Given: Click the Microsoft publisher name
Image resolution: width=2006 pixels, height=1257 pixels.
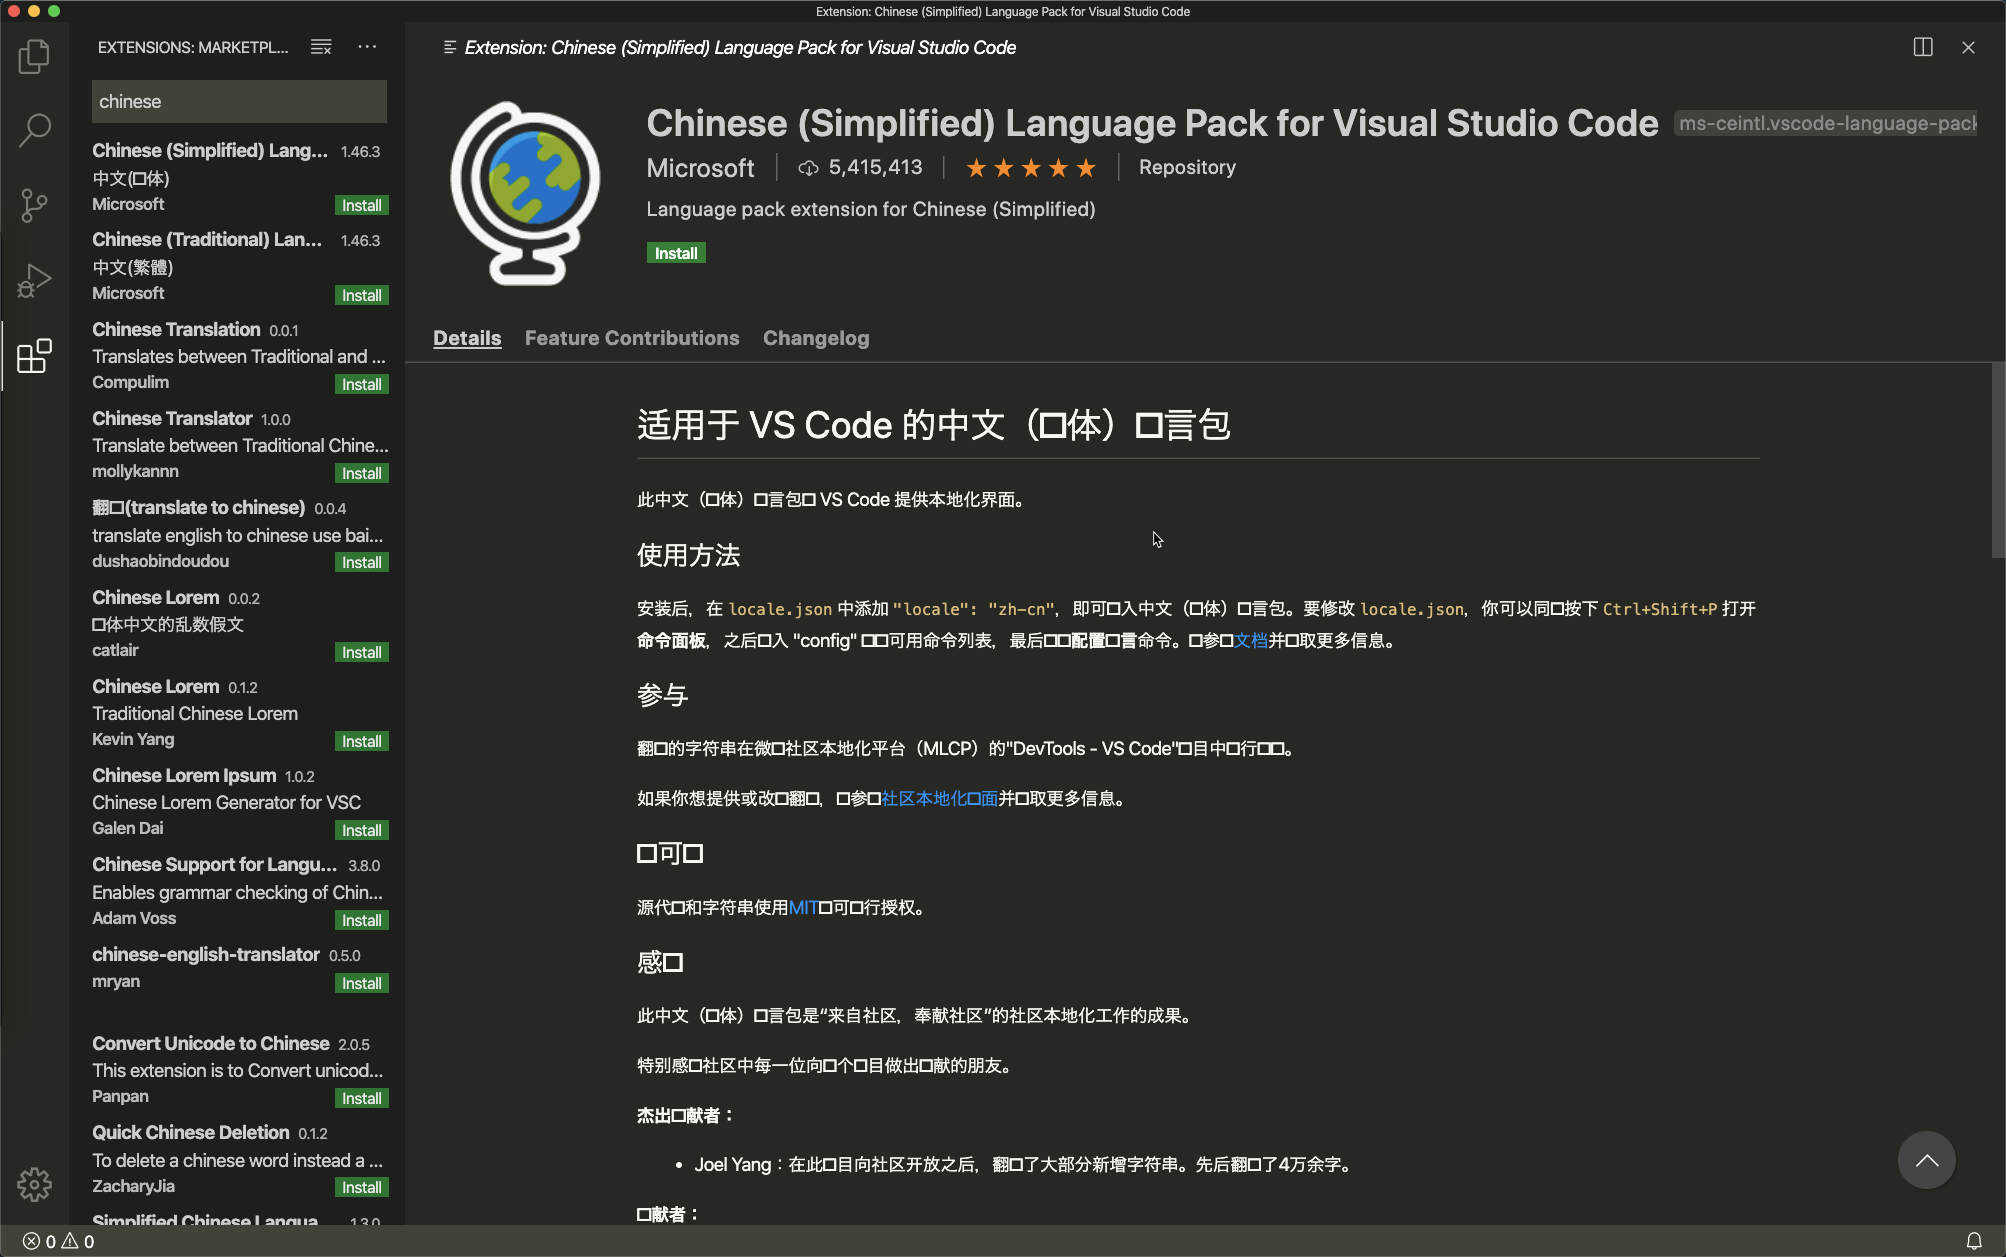Looking at the screenshot, I should tap(700, 168).
